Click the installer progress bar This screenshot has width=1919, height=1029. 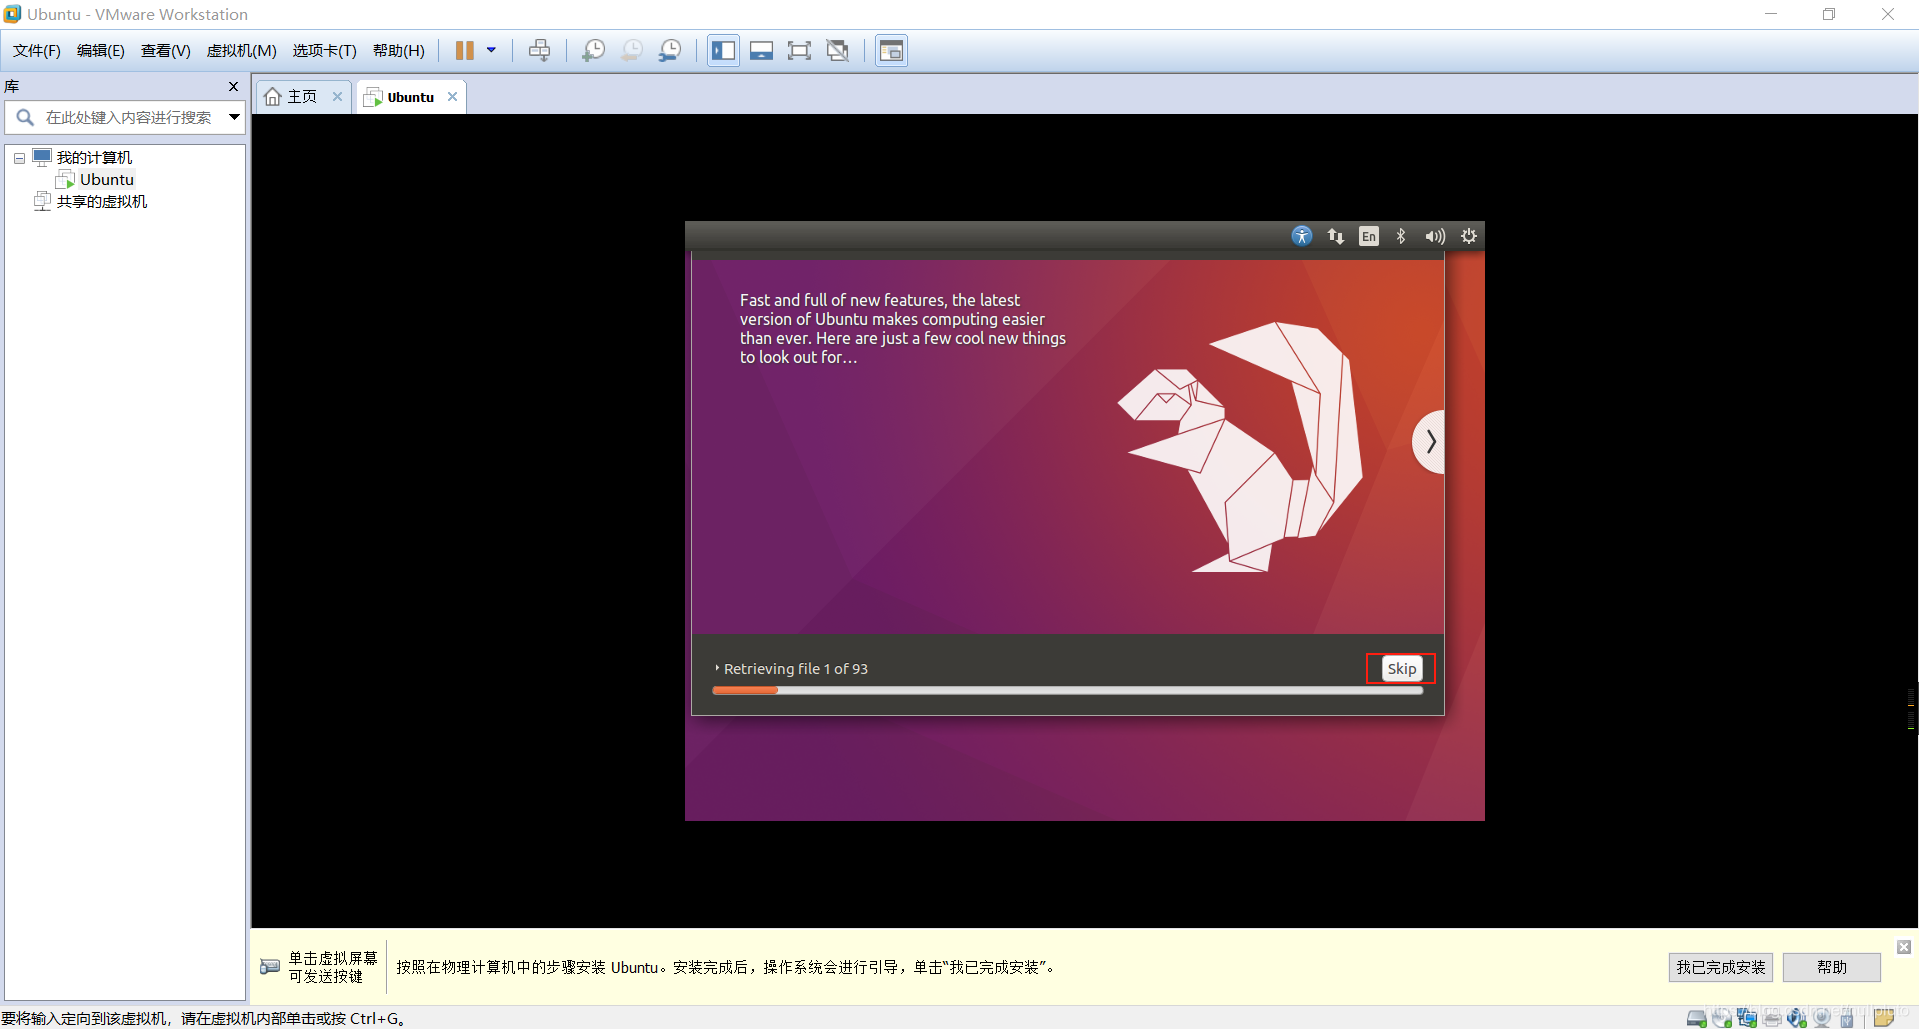coord(1067,690)
